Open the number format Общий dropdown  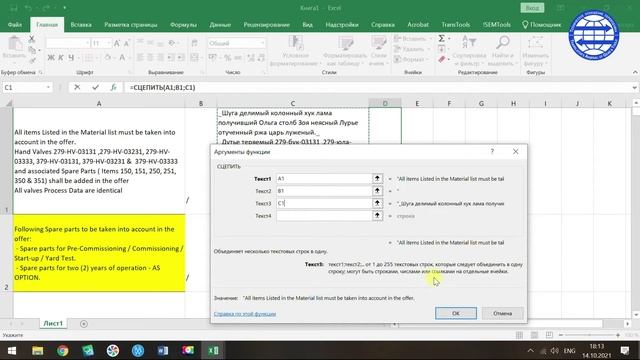pos(262,43)
